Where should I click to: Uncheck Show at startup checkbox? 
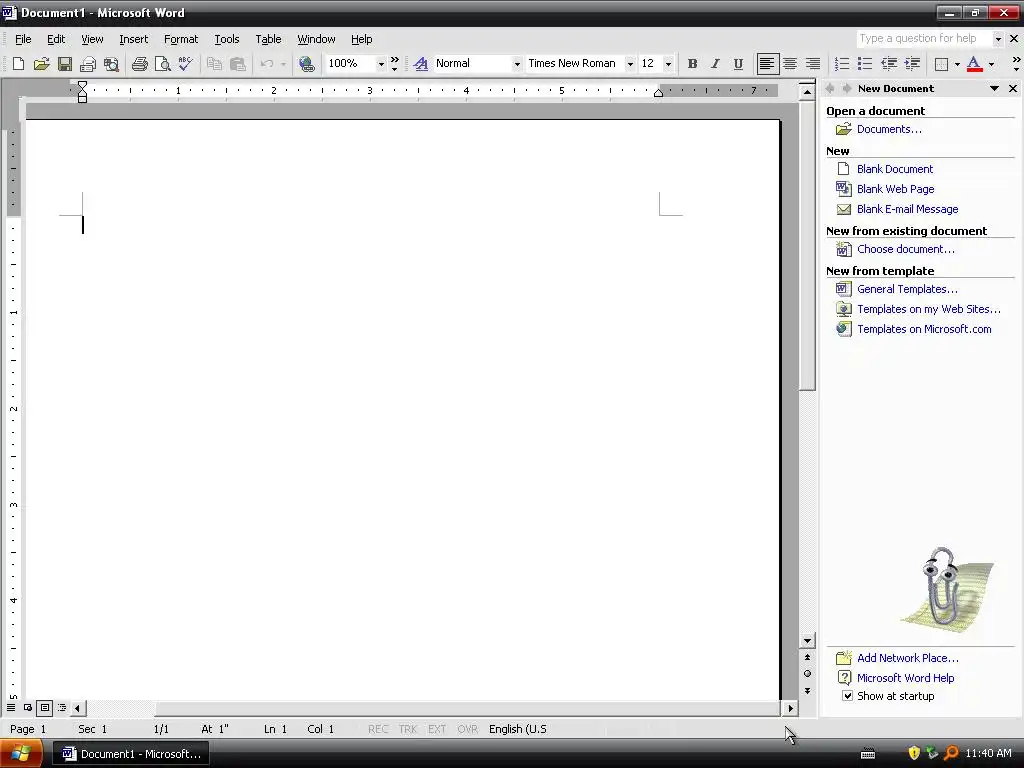click(x=847, y=696)
